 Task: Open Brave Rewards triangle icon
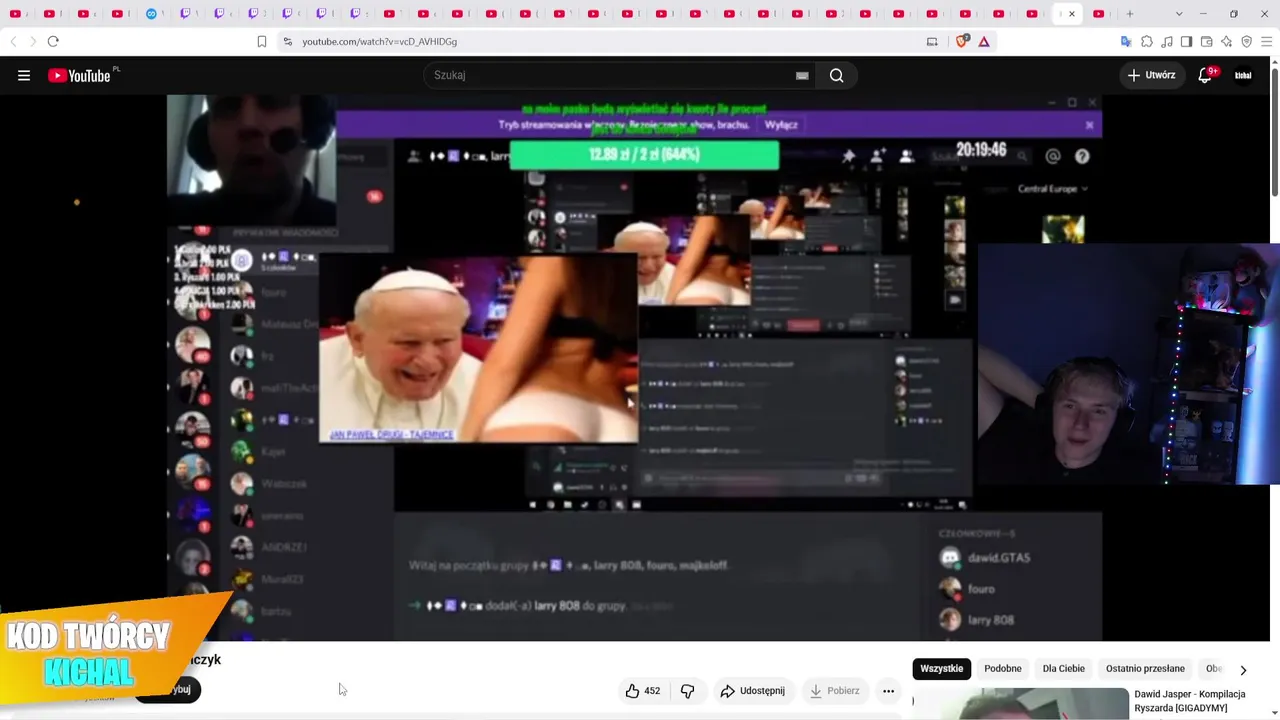click(984, 41)
